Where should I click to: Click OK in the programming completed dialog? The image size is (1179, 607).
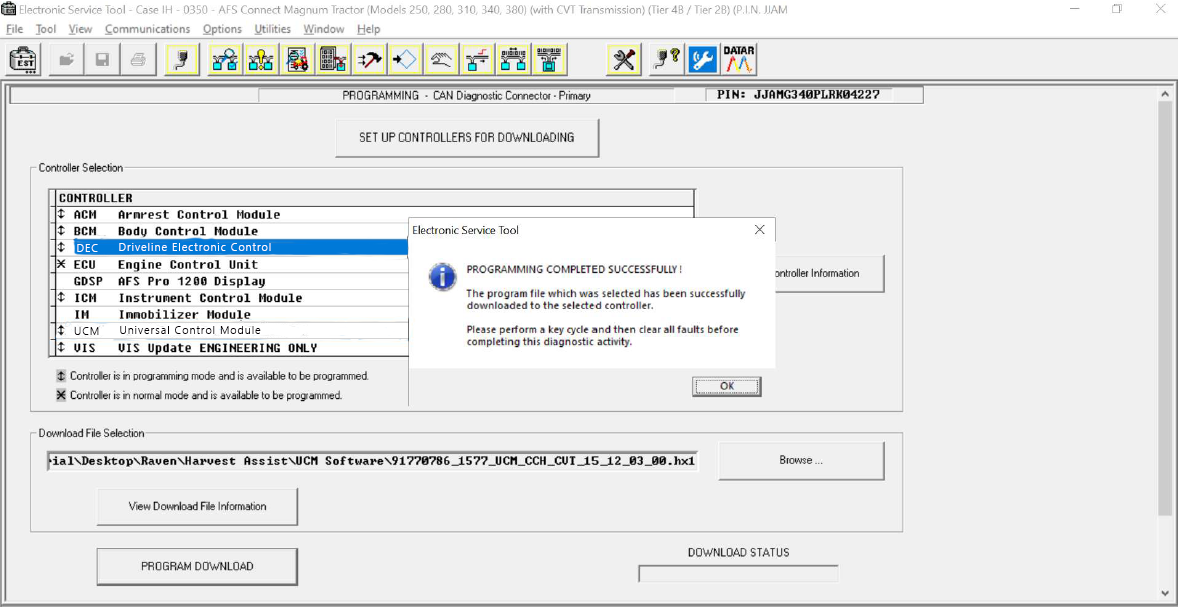[x=726, y=386]
